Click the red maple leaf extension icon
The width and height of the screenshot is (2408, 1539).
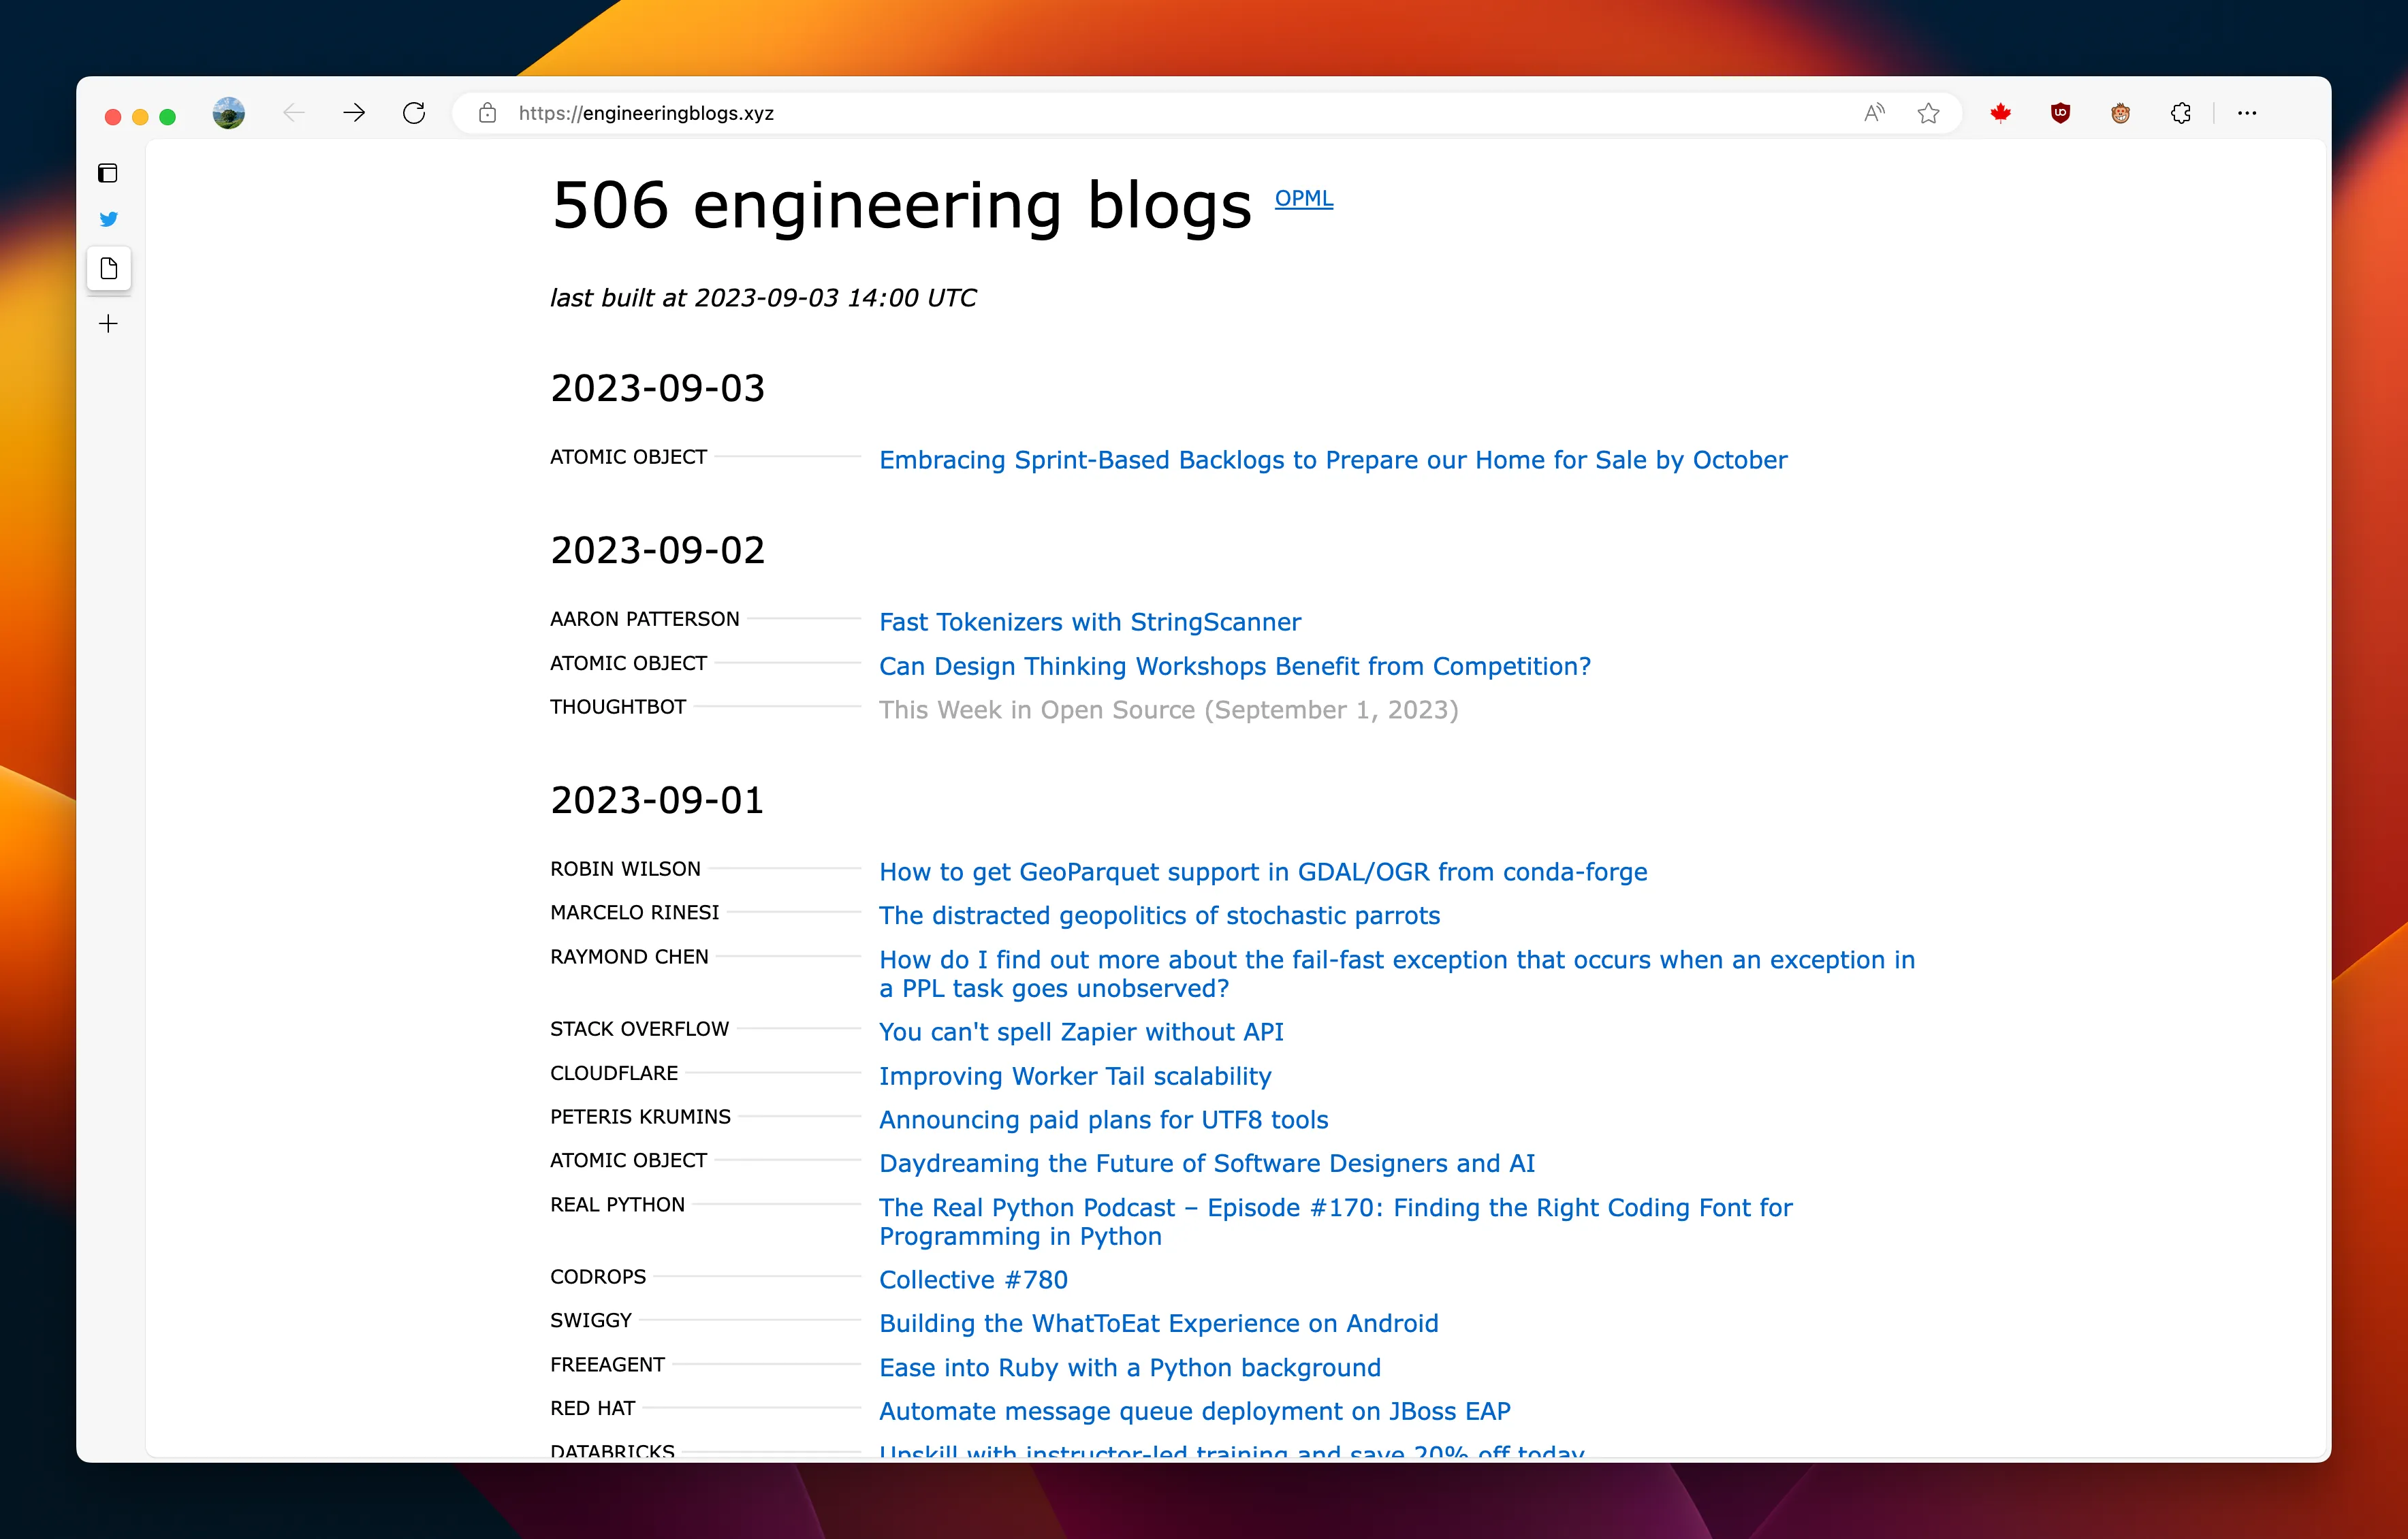[2000, 113]
